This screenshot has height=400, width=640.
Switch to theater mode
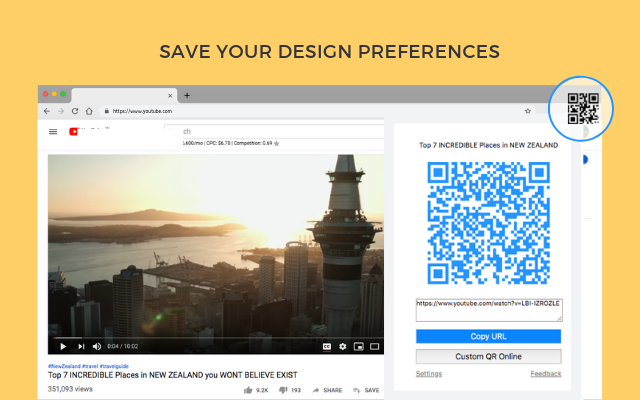(374, 347)
